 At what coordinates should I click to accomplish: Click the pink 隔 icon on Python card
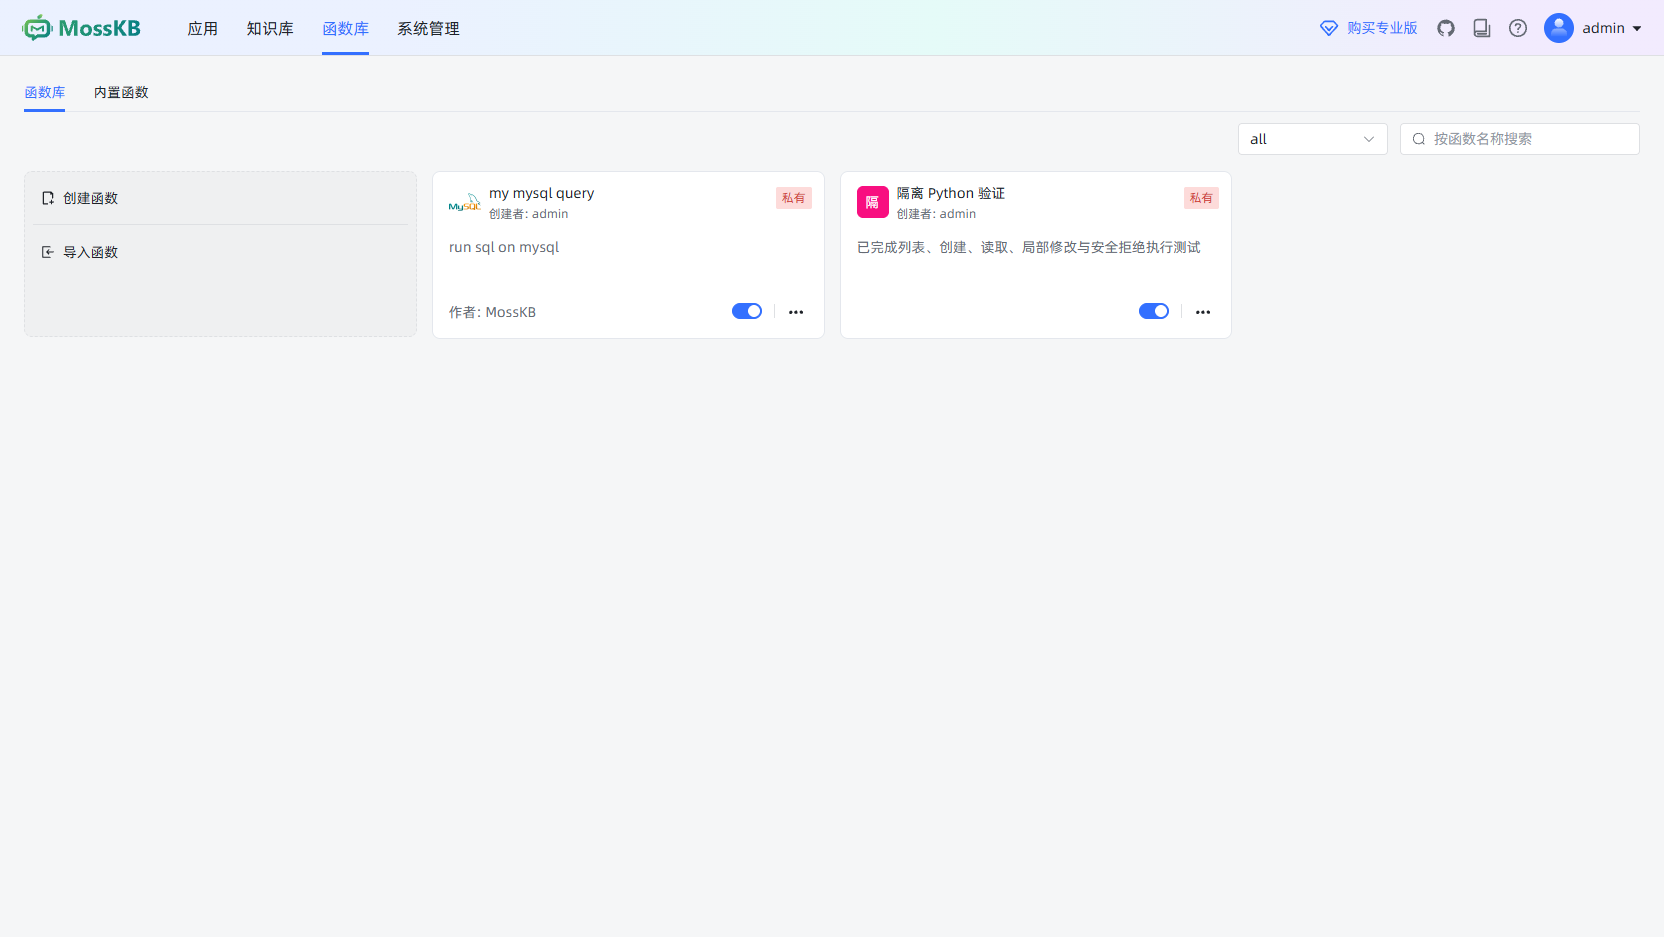click(873, 202)
